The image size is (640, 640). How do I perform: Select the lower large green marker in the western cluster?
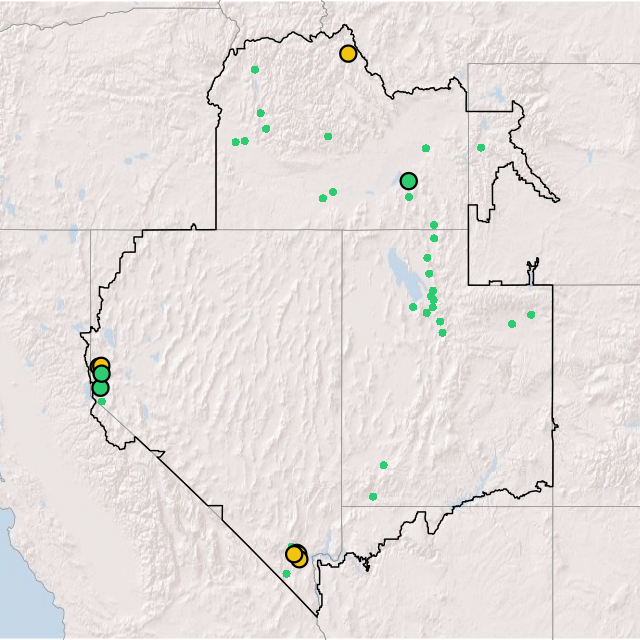(x=100, y=388)
